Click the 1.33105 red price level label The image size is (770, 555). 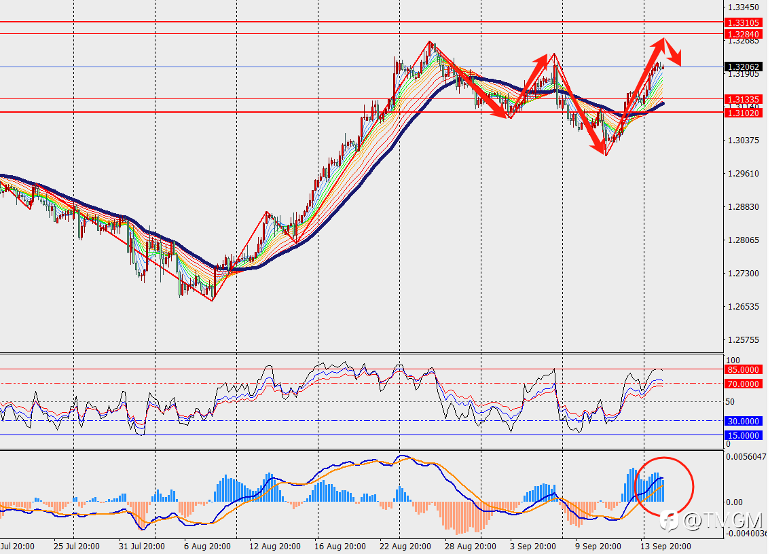743,23
